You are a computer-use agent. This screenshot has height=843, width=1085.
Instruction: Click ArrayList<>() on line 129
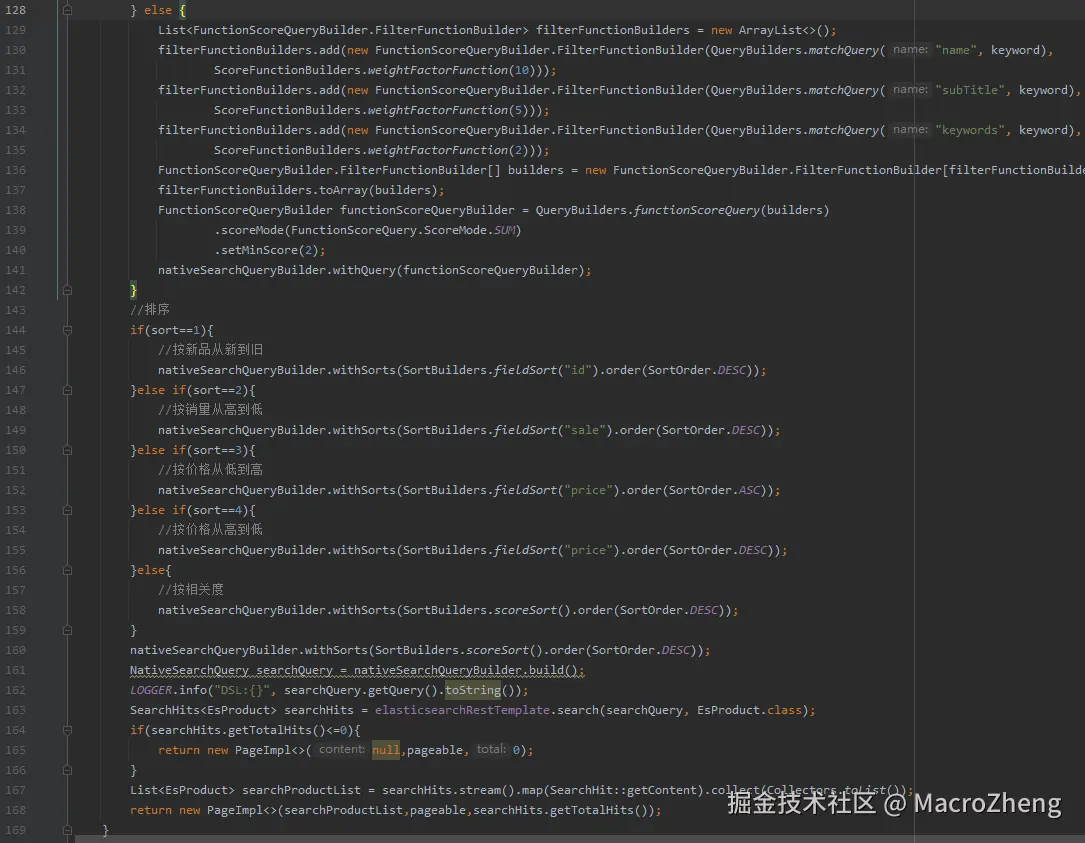pyautogui.click(x=783, y=30)
